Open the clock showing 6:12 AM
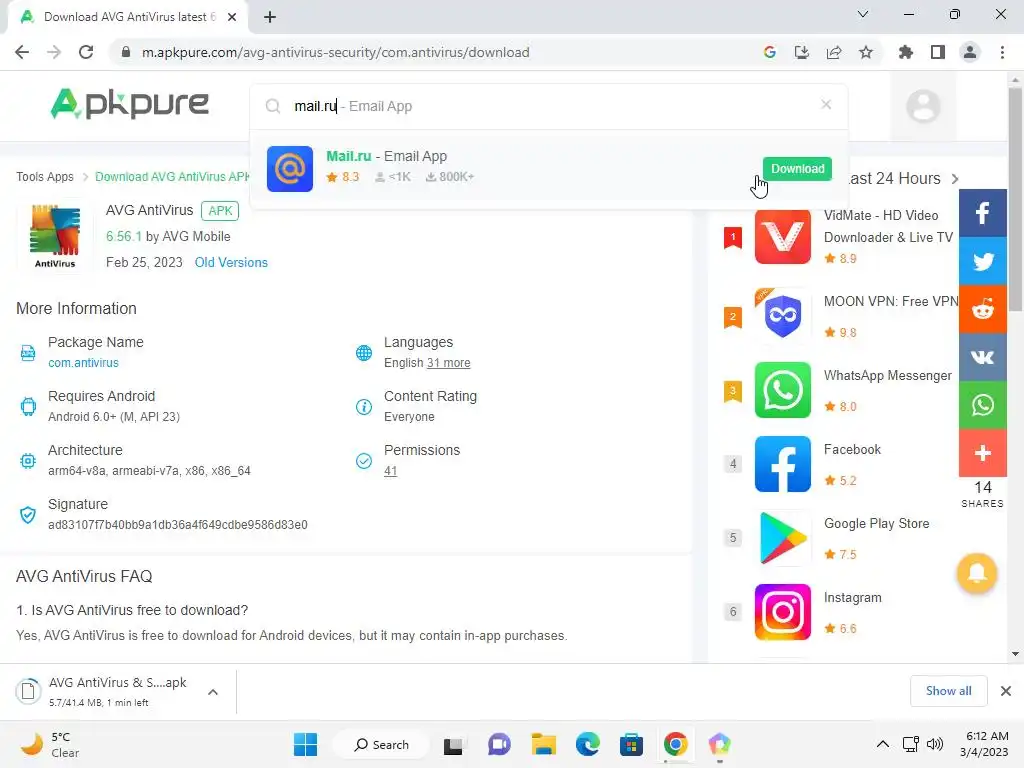This screenshot has height=768, width=1024. pyautogui.click(x=985, y=744)
